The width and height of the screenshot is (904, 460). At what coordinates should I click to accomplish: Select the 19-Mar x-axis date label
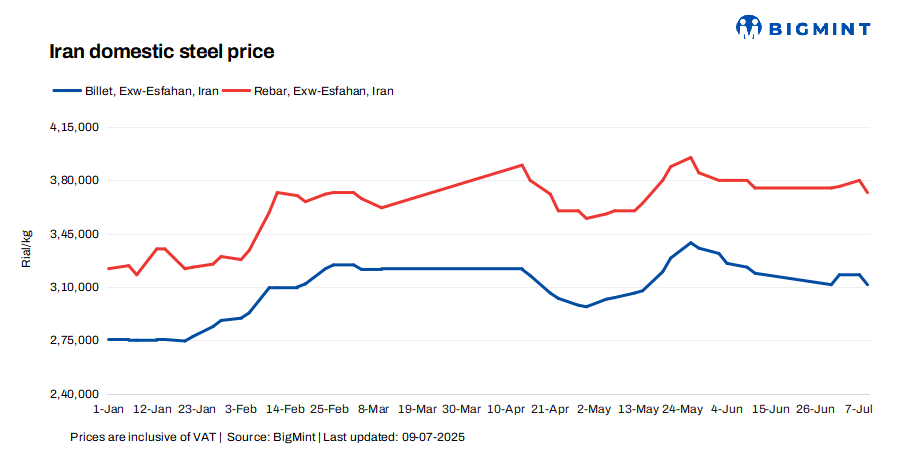[x=417, y=409]
